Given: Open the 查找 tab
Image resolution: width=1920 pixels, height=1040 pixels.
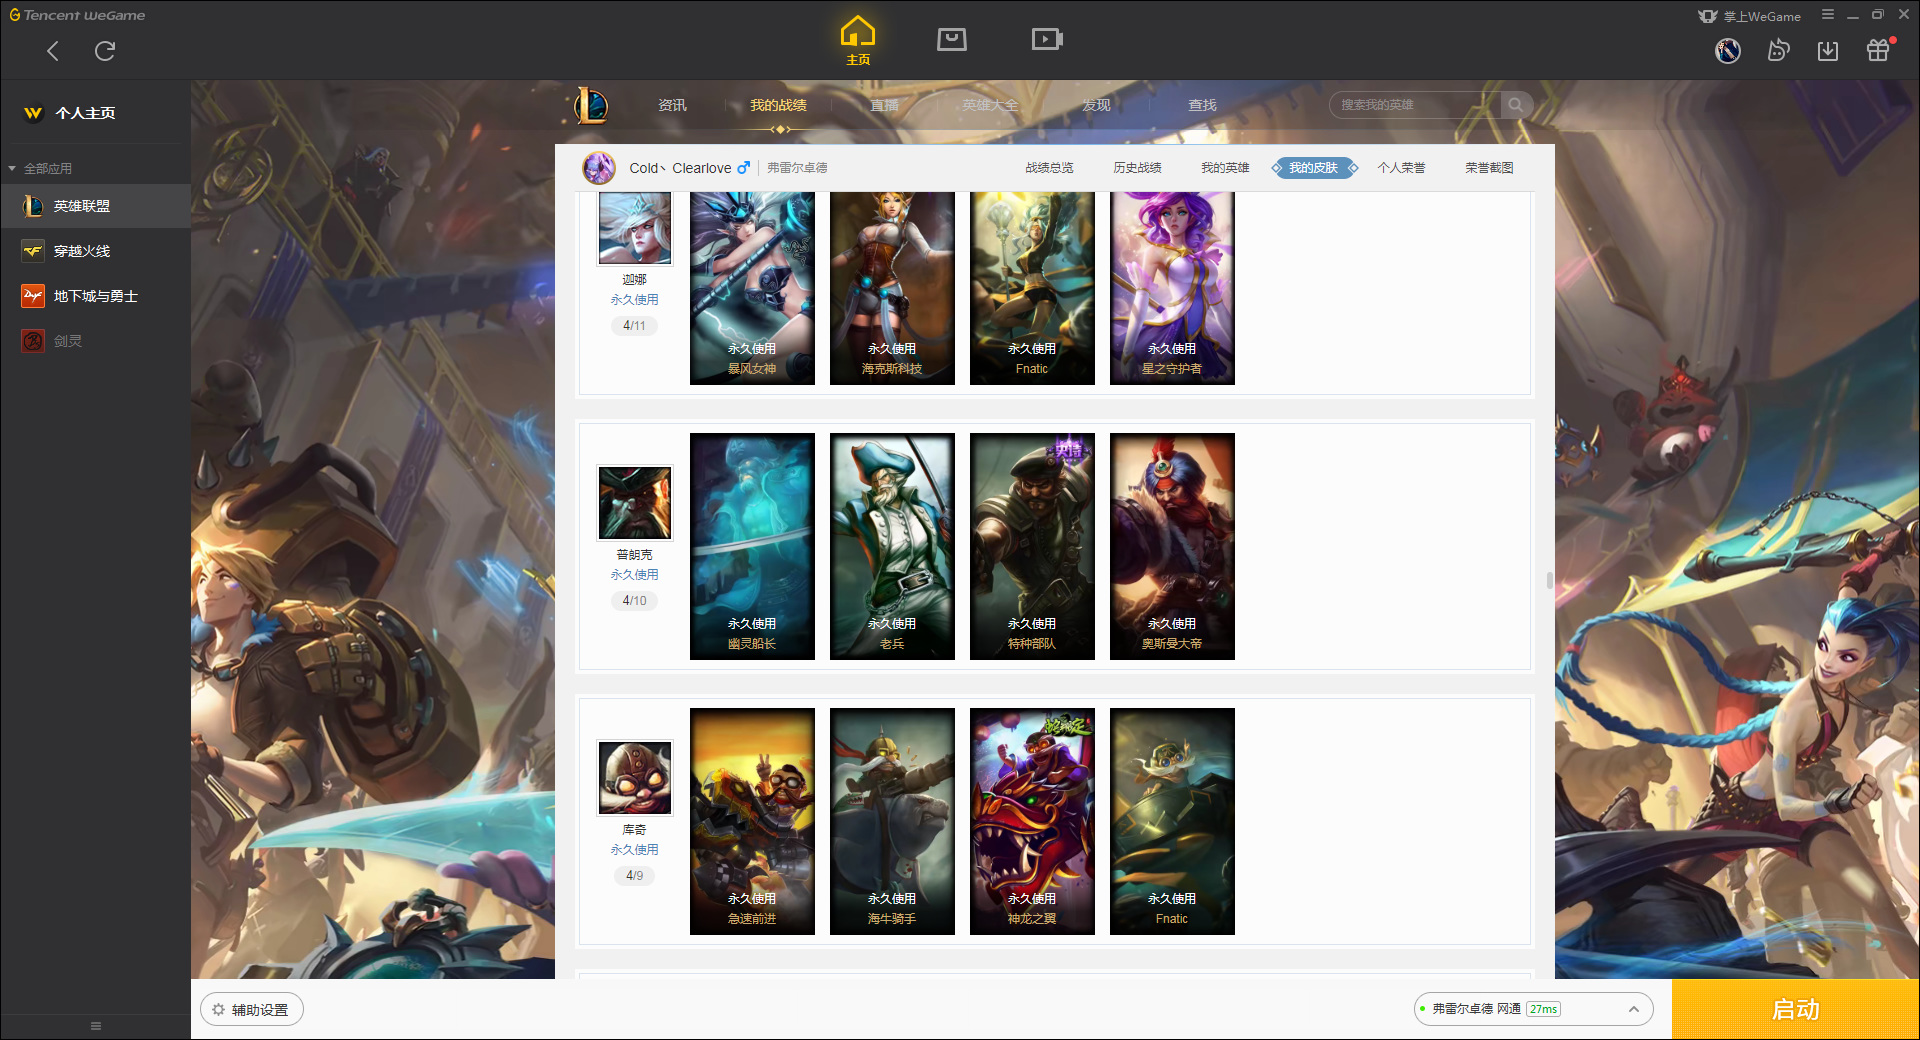Looking at the screenshot, I should [1202, 105].
